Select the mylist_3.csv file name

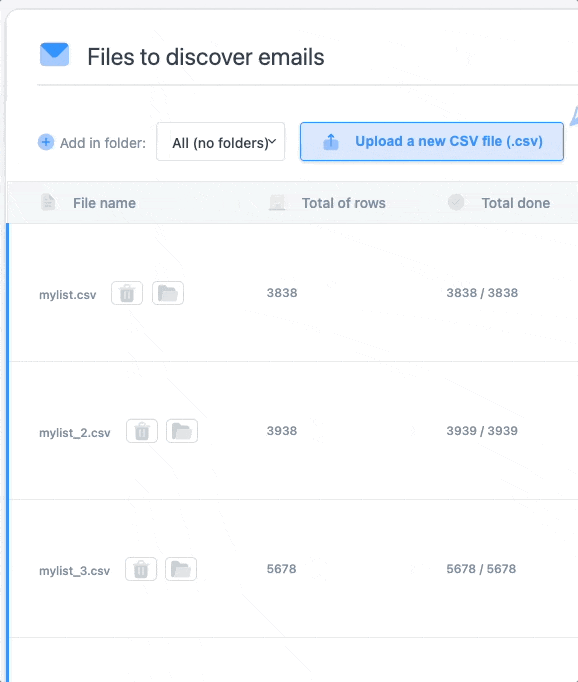click(74, 571)
